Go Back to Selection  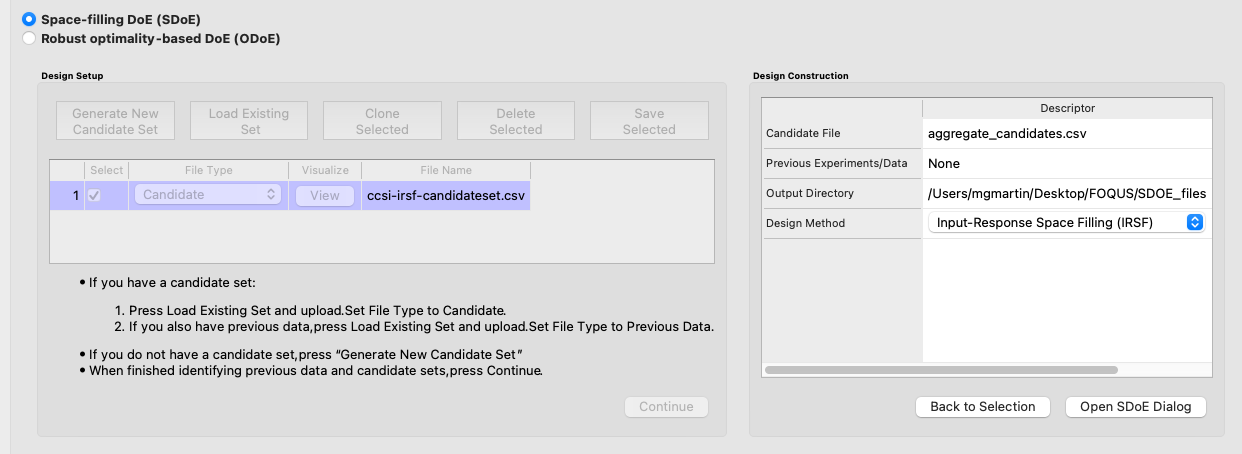(983, 406)
